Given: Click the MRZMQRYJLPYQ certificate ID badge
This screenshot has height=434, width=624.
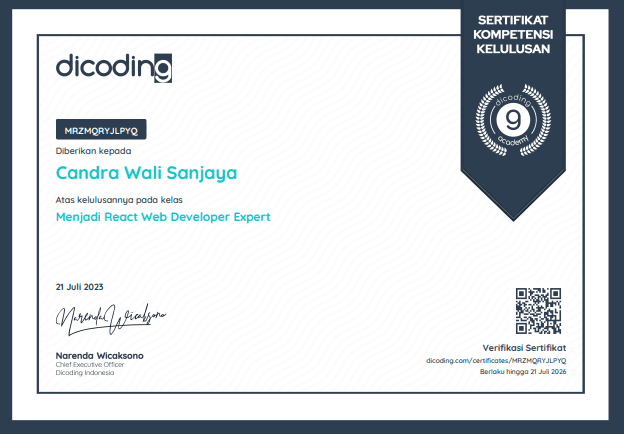Looking at the screenshot, I should click(x=101, y=129).
